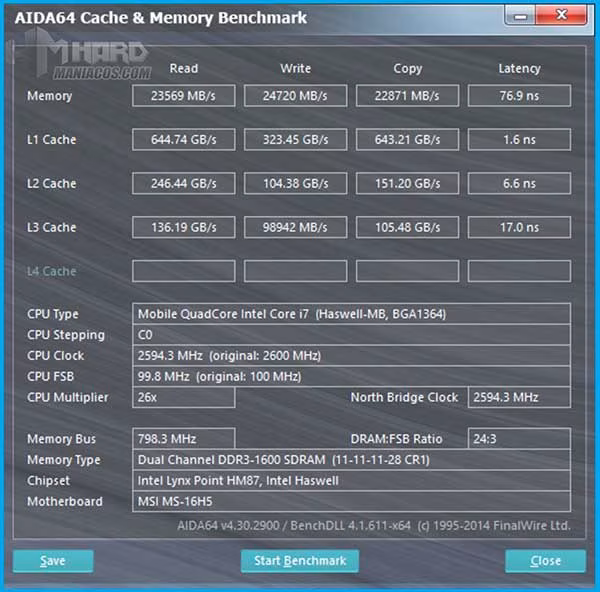
Task: Select CPU FSB value 99.8 MHz
Action: (x=351, y=377)
